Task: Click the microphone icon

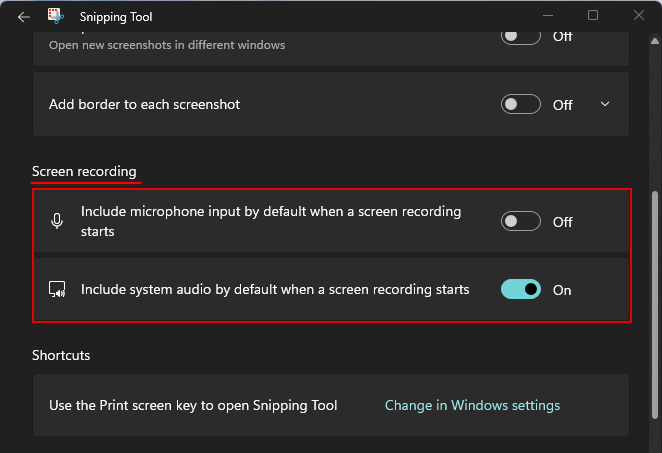Action: (57, 221)
